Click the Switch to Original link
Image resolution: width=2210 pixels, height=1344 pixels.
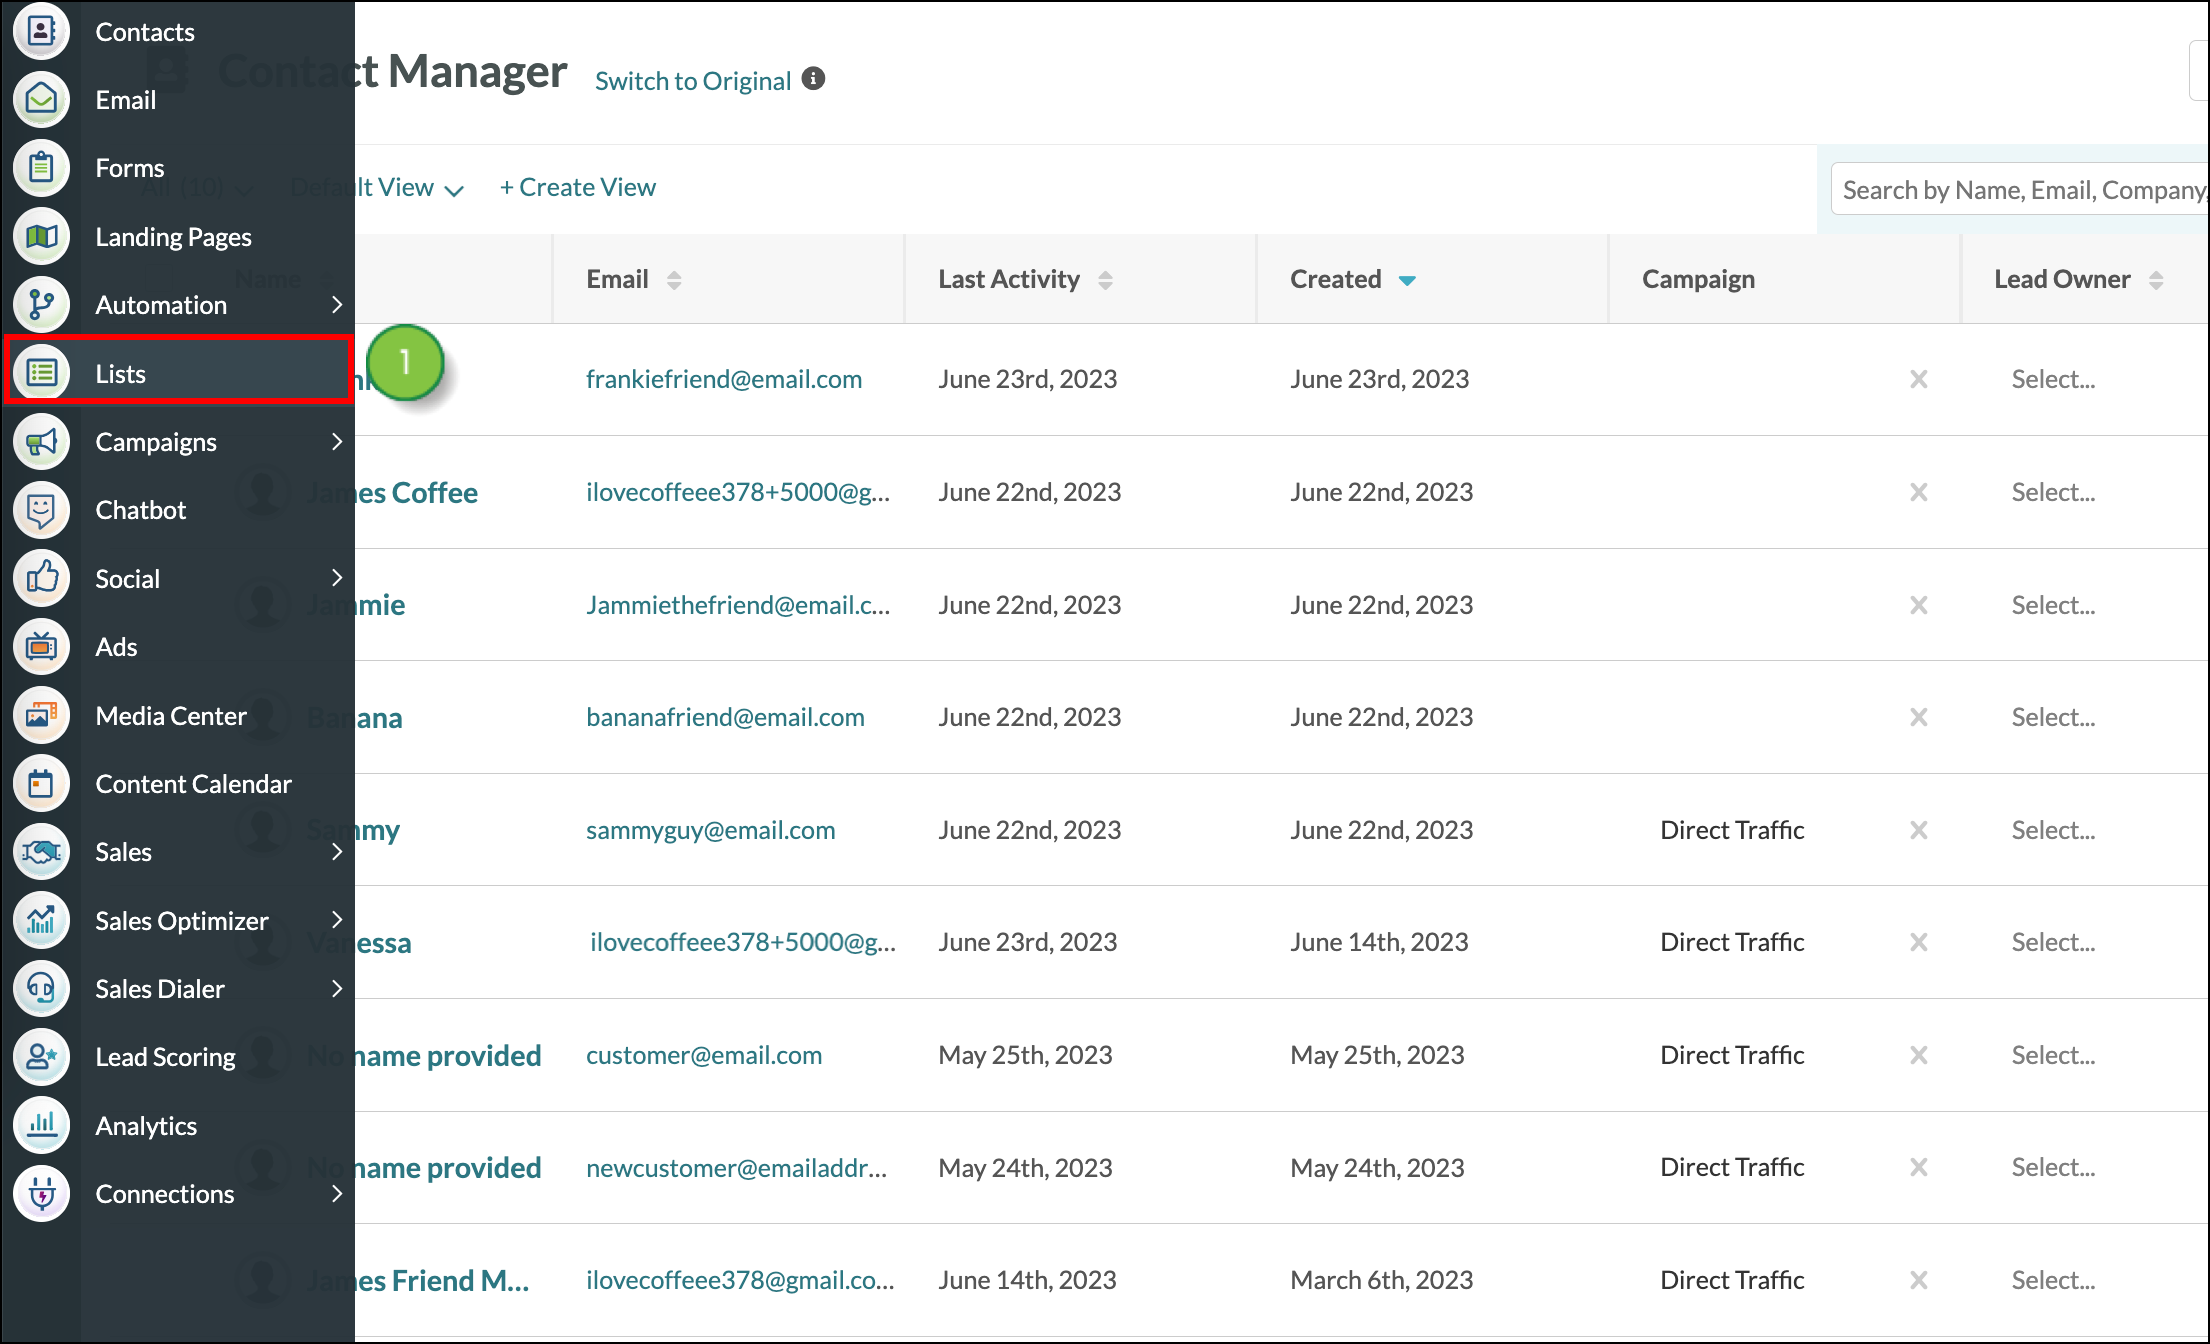pyautogui.click(x=693, y=80)
